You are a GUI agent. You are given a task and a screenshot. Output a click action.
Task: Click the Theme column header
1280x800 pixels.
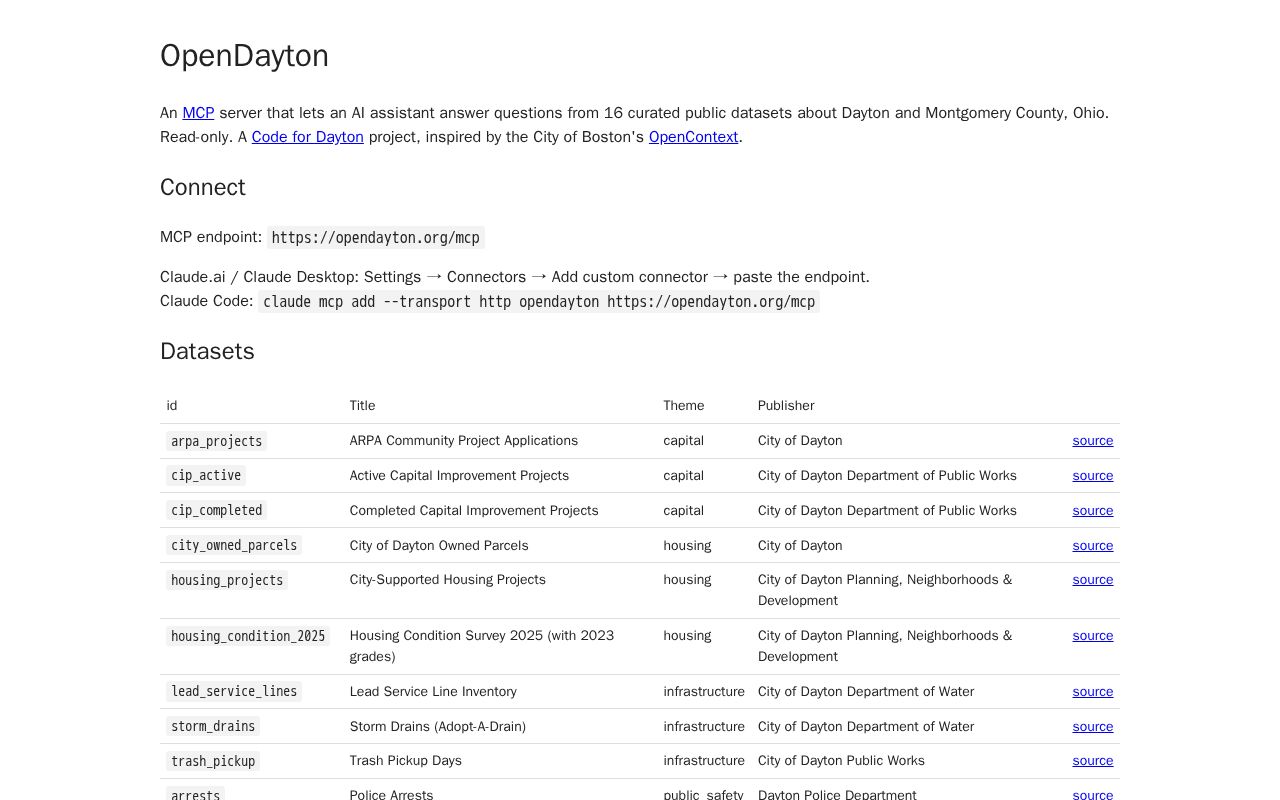coord(684,406)
